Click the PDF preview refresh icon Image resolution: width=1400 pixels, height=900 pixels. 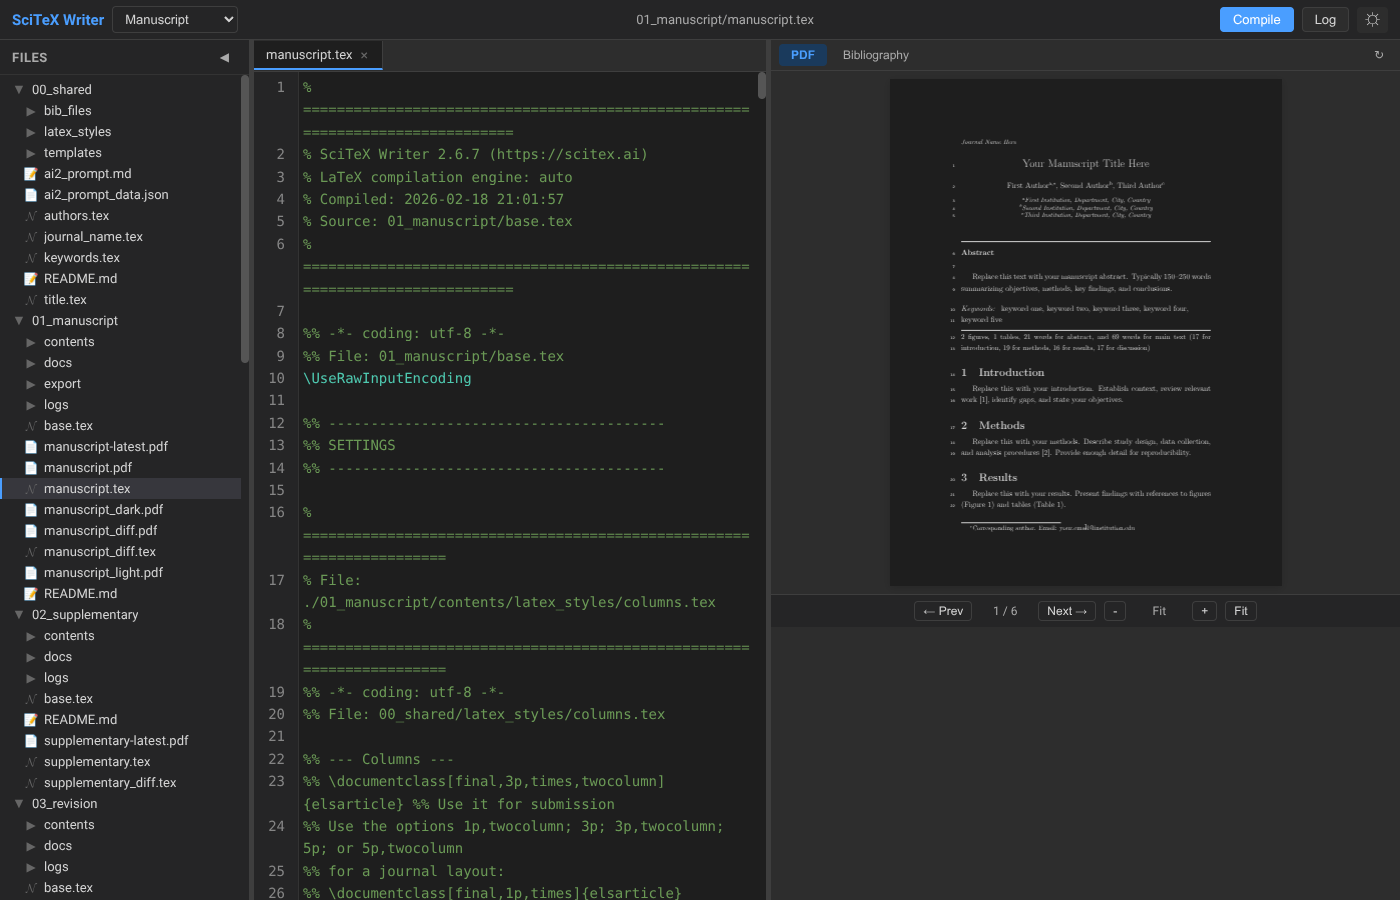pyautogui.click(x=1379, y=55)
